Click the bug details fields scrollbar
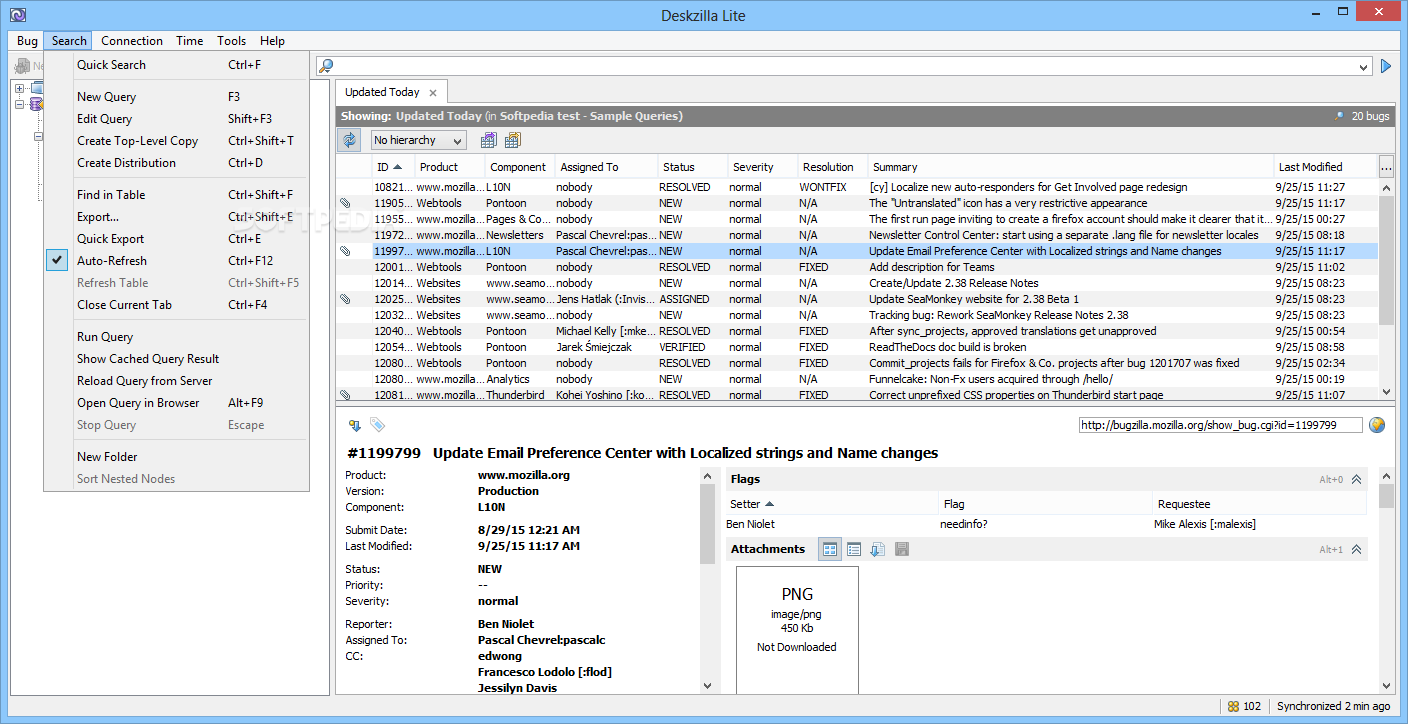This screenshot has height=724, width=1408. (x=708, y=580)
